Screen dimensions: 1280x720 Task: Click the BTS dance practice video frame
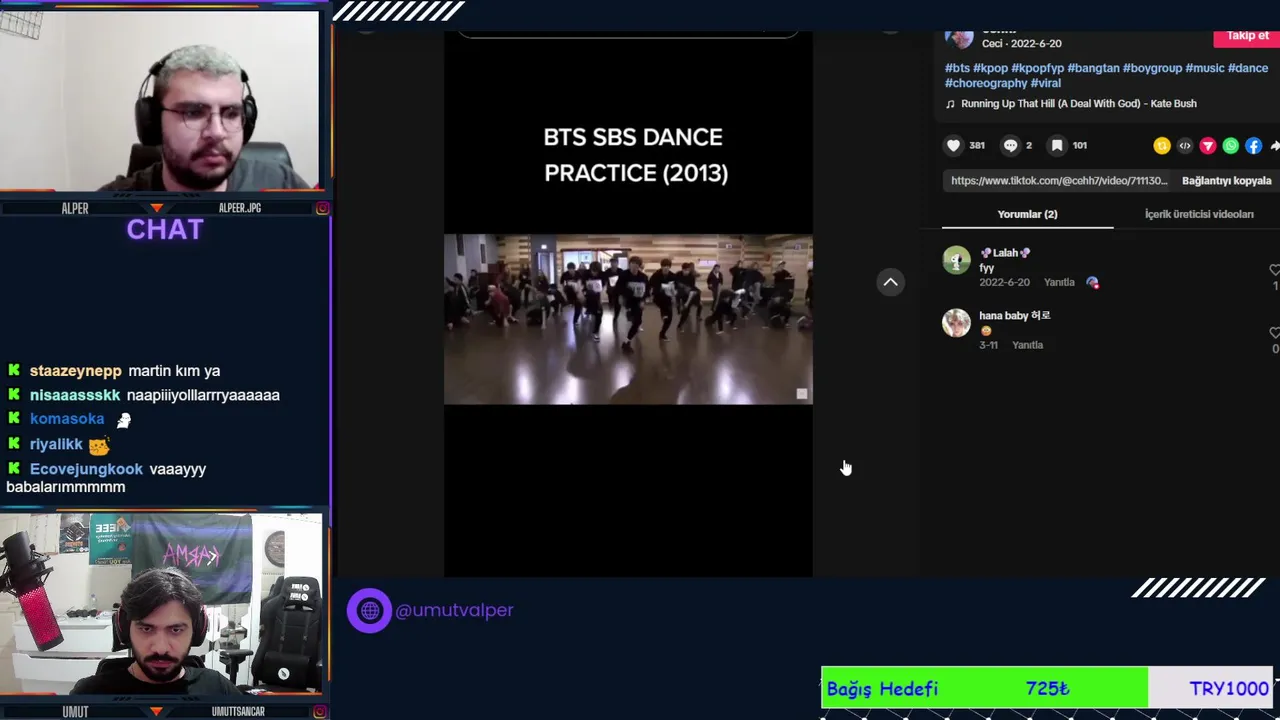[628, 319]
